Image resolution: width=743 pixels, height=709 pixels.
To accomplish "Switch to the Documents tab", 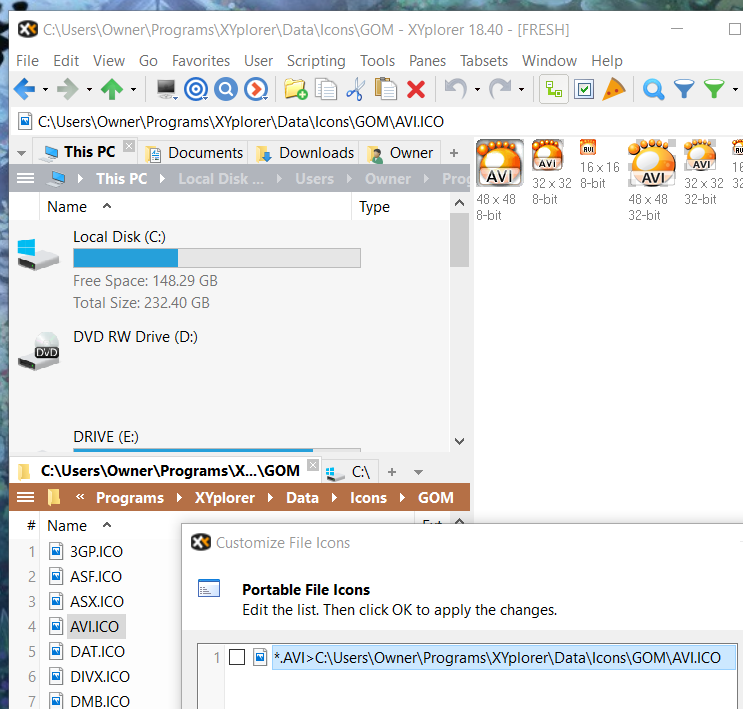I will (195, 153).
